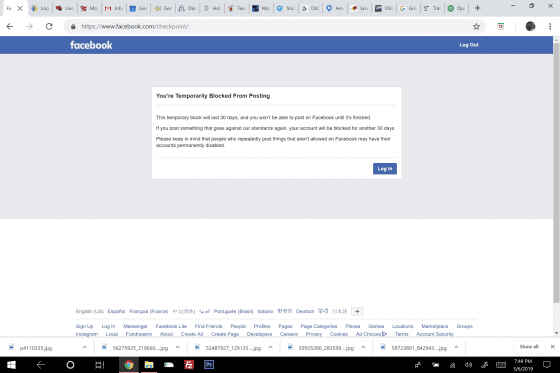Open the Chrome profile avatar

click(x=530, y=26)
